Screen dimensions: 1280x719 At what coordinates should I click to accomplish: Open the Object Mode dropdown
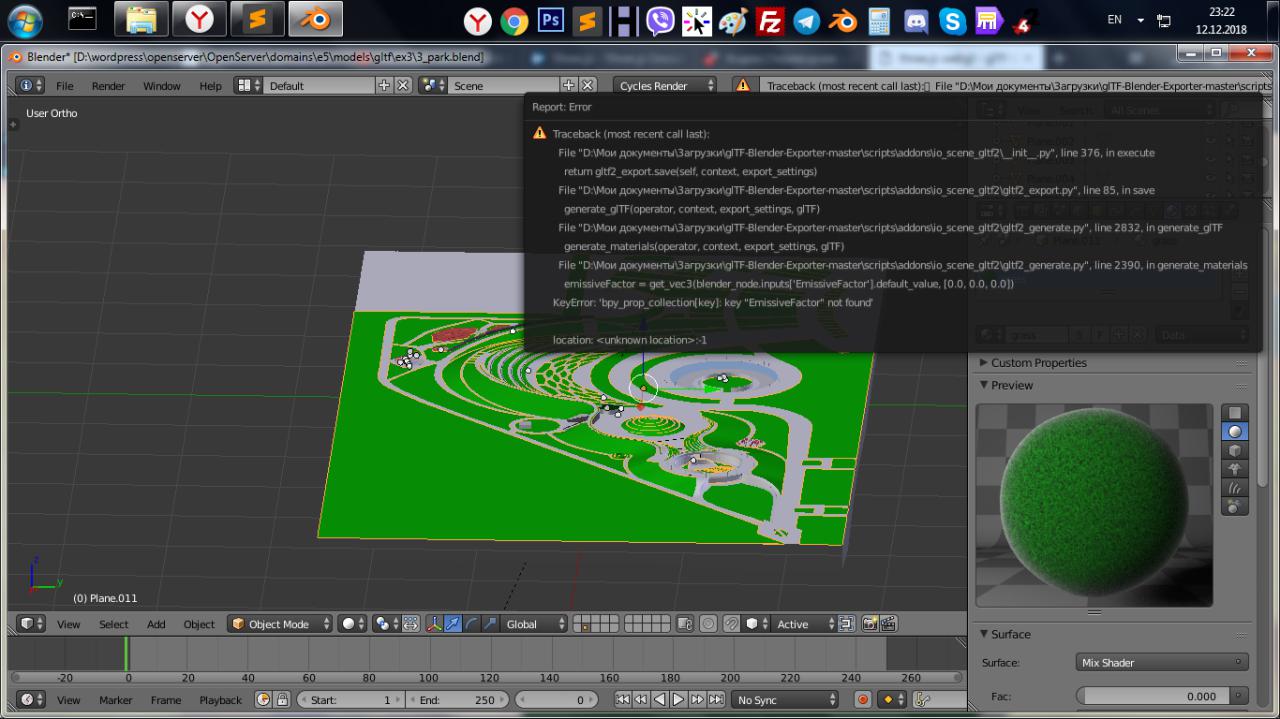pyautogui.click(x=280, y=624)
